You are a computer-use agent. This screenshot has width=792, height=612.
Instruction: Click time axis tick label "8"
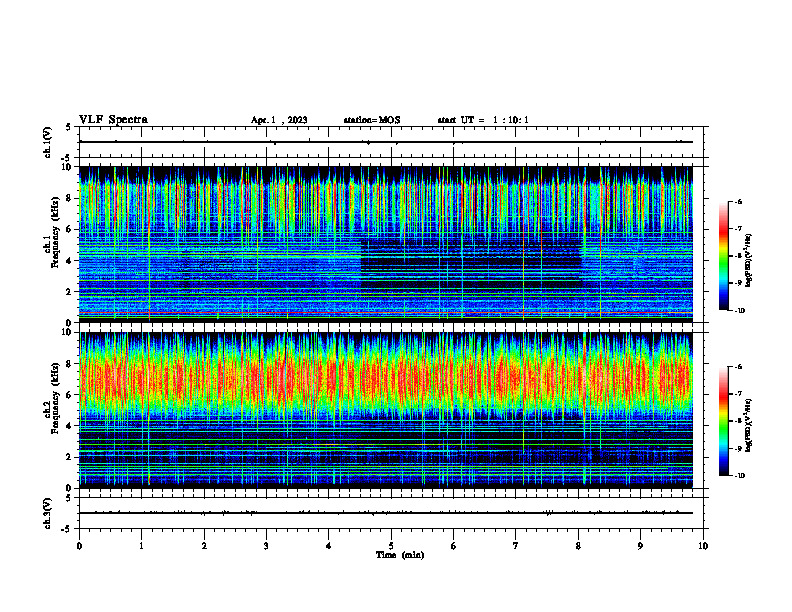[x=578, y=546]
